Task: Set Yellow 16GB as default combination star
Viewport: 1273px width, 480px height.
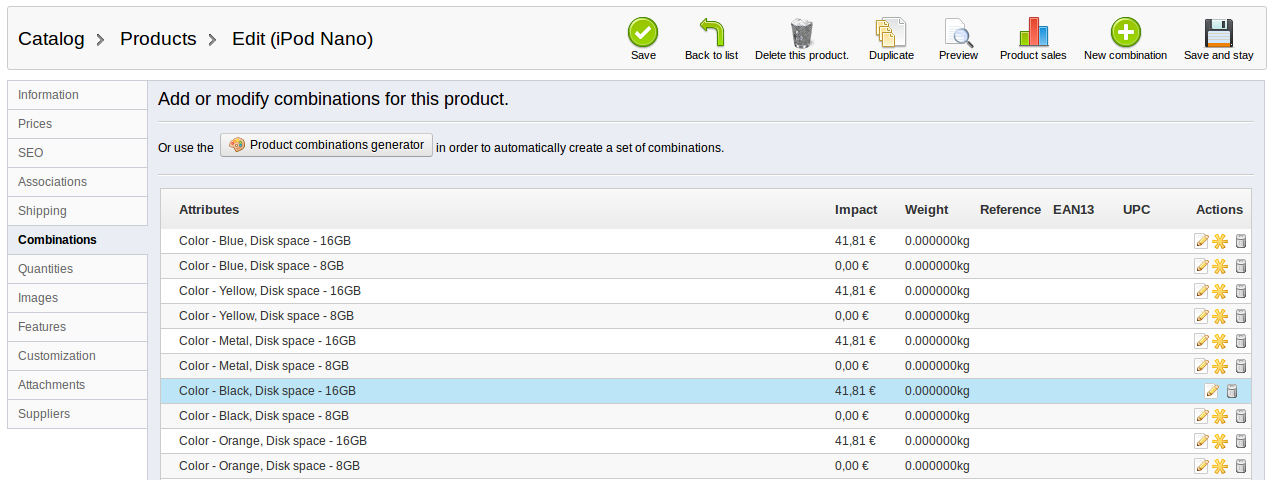Action: tap(1220, 291)
